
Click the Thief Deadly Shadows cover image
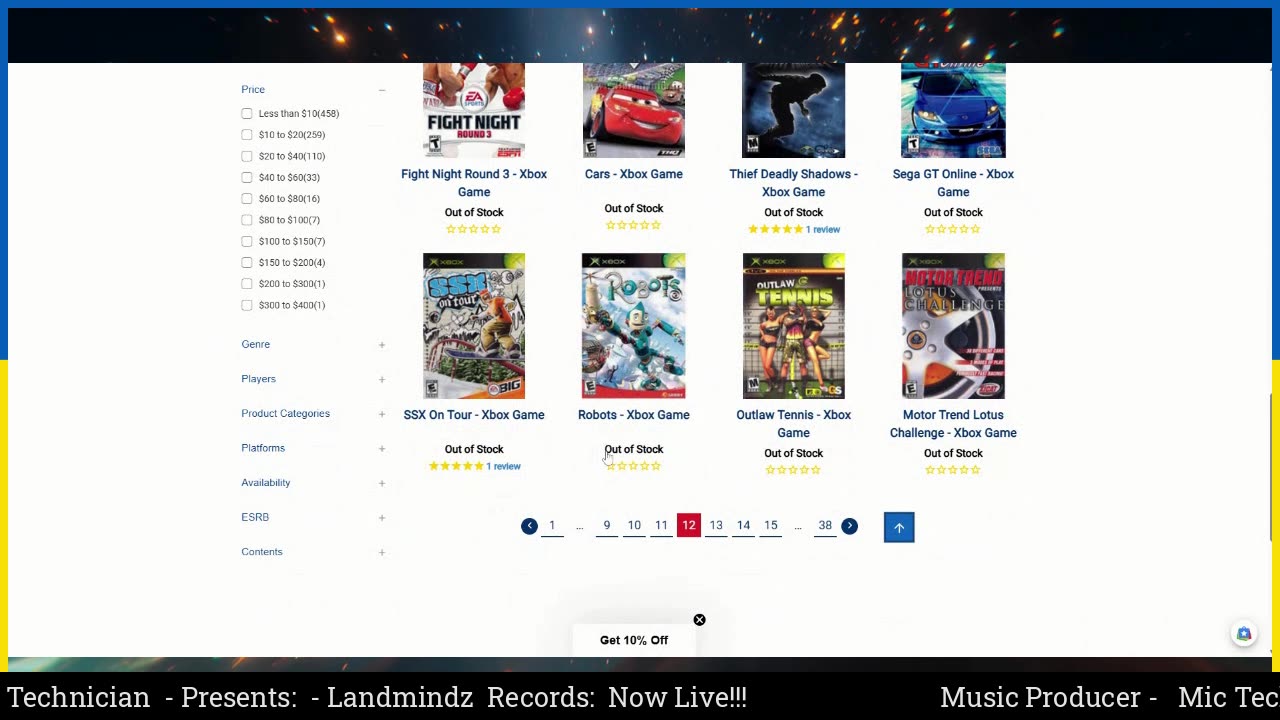coord(793,110)
